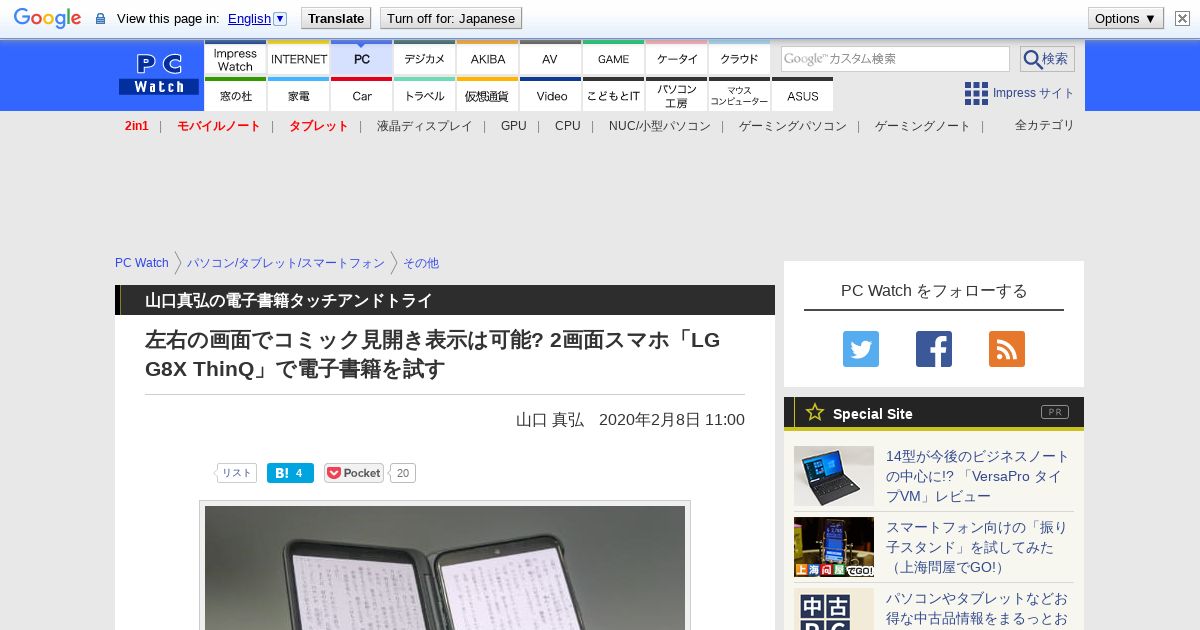Open the Car tab
This screenshot has width=1200, height=630.
coord(362,95)
